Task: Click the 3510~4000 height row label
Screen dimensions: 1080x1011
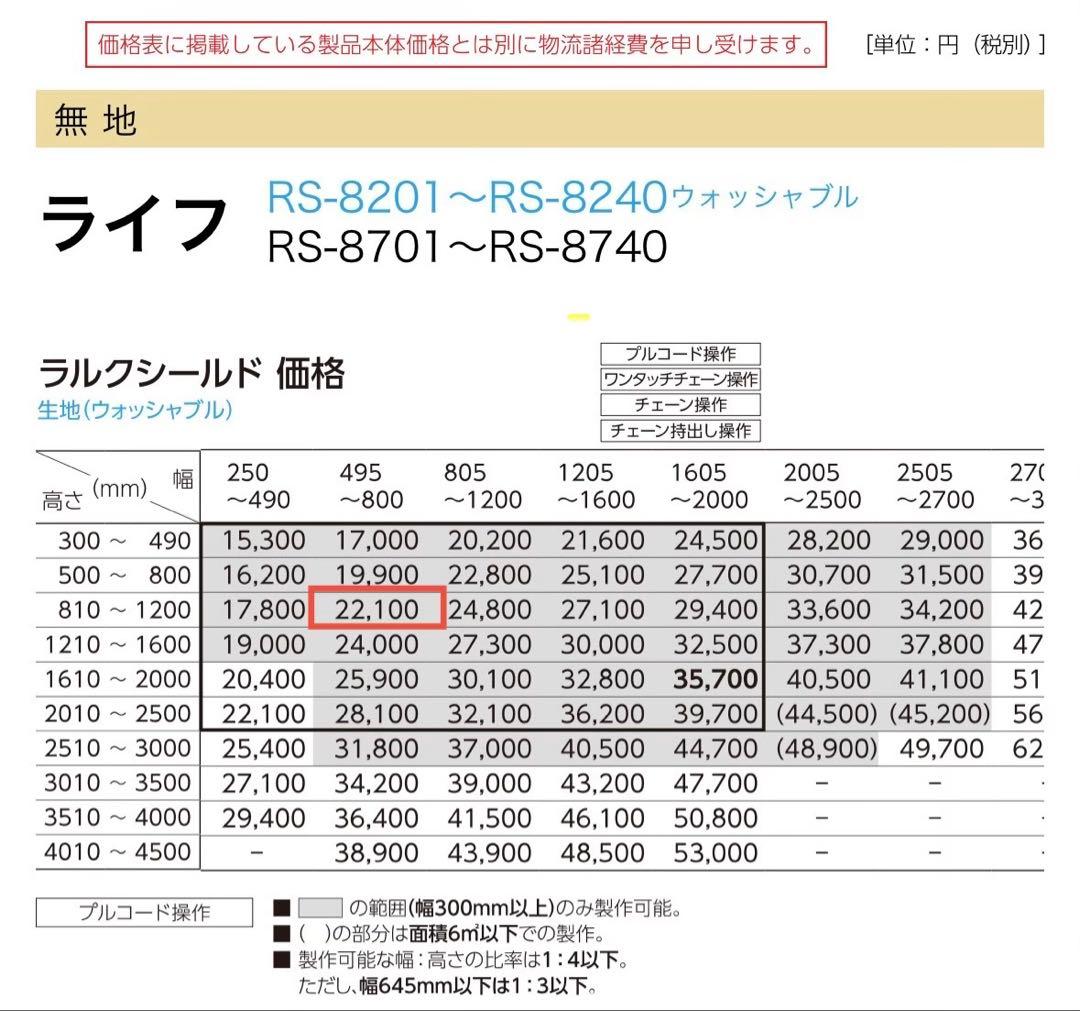Action: (x=118, y=817)
